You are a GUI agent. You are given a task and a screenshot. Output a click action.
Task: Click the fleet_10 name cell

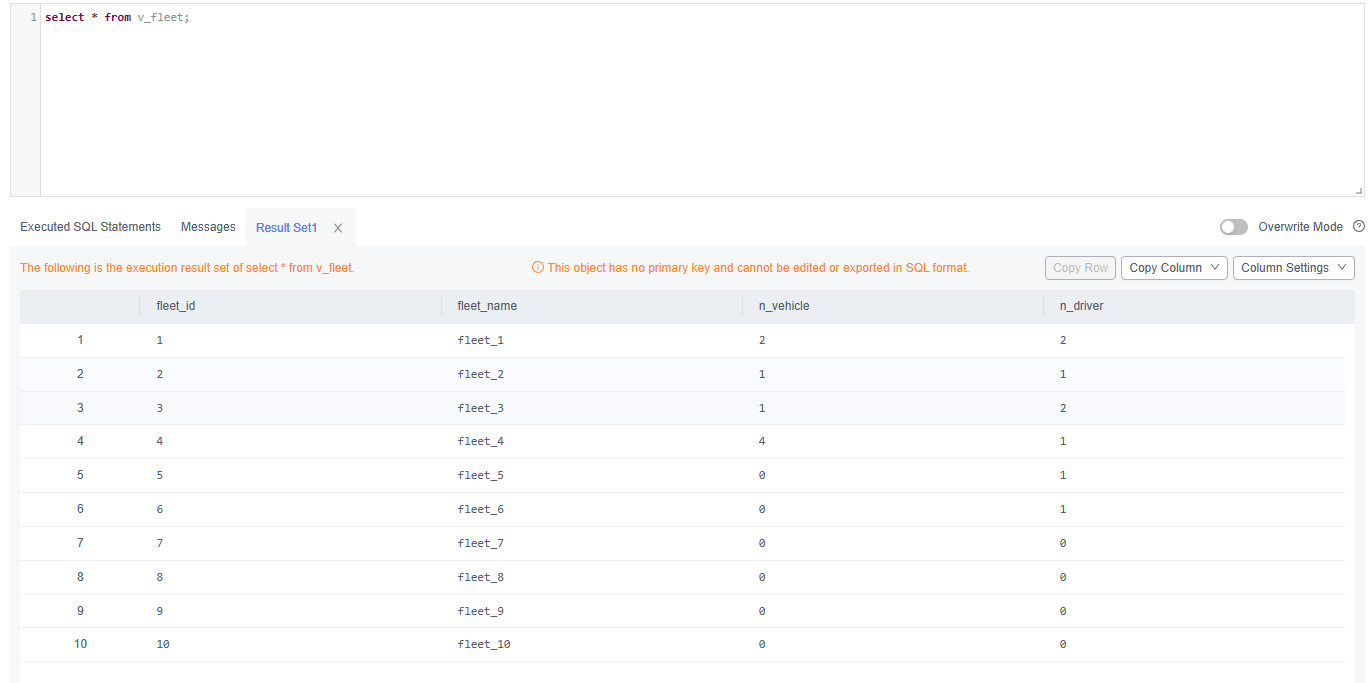pos(484,644)
